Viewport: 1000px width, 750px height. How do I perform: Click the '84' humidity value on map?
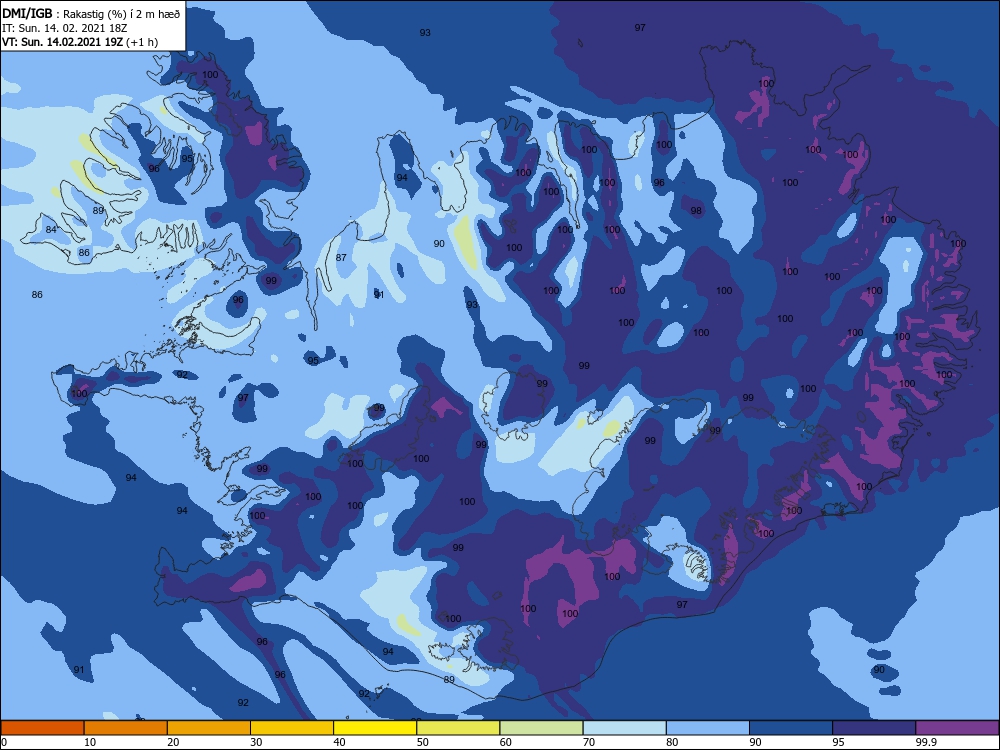pos(51,230)
